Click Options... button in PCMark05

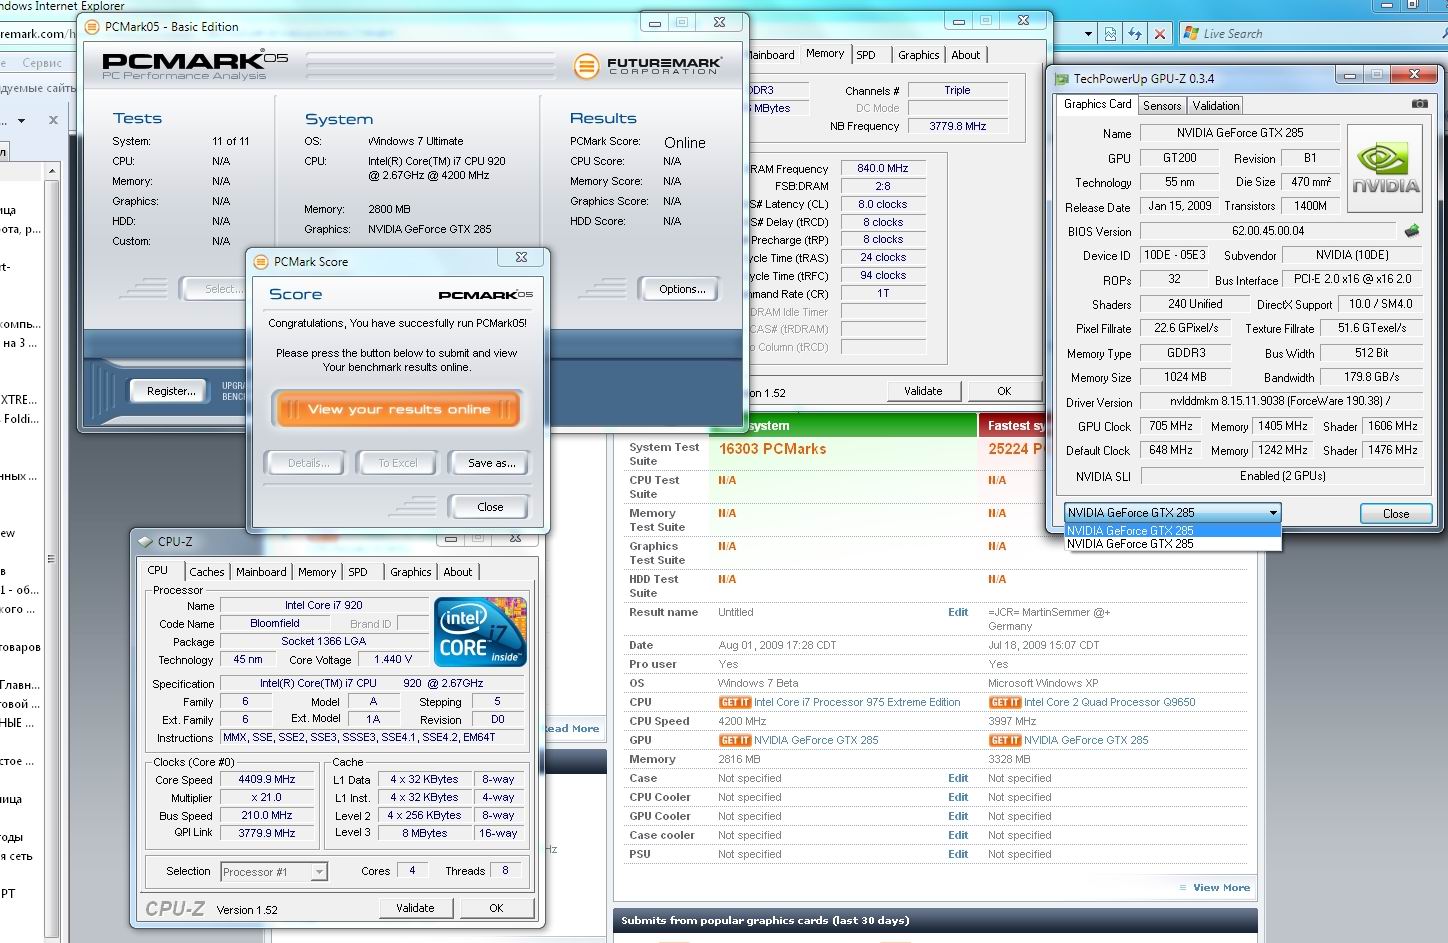pos(682,289)
